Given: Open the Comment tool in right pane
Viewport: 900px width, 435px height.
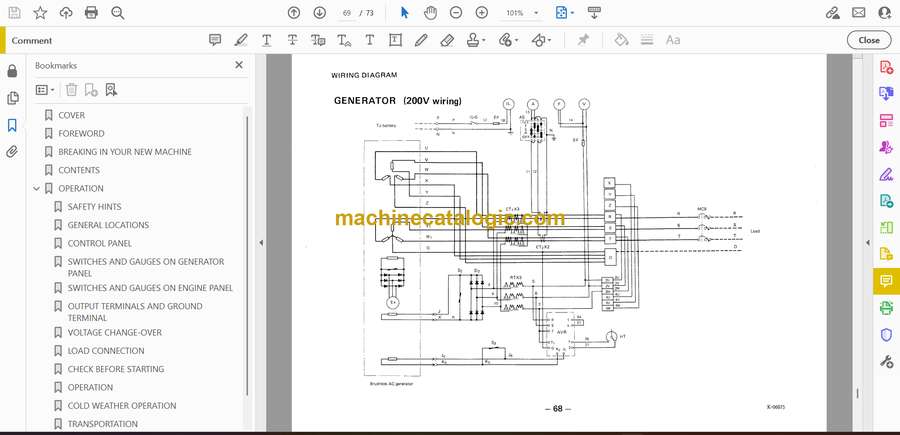Looking at the screenshot, I should (x=886, y=281).
